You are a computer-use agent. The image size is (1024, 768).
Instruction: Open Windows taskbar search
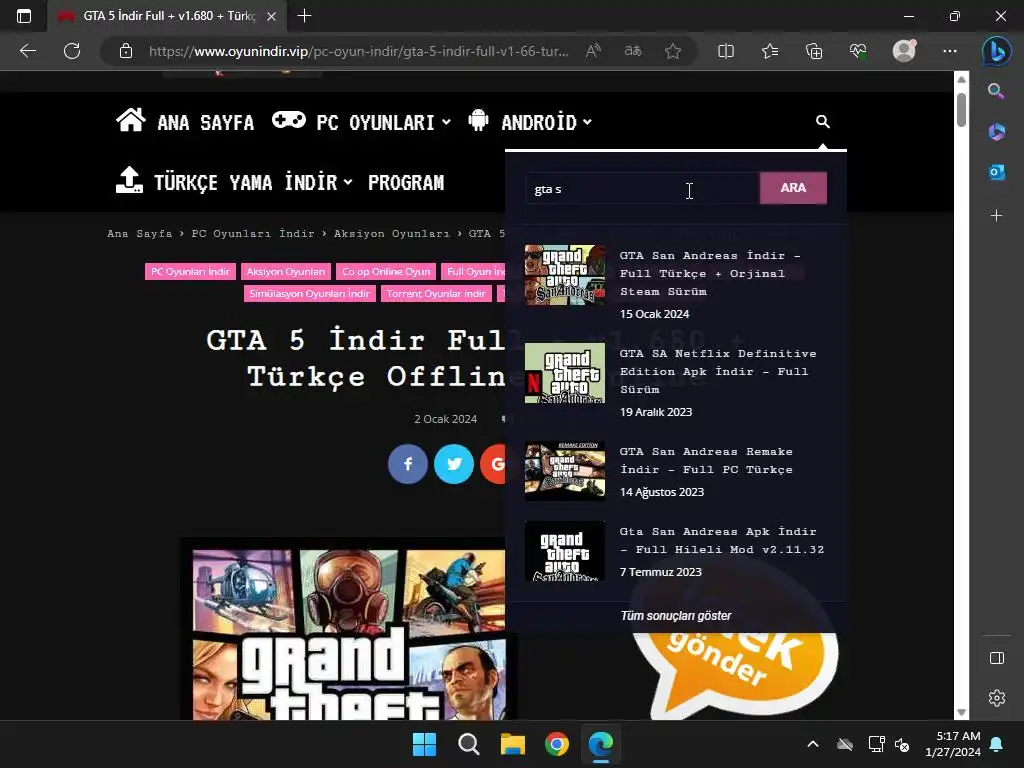coord(468,744)
